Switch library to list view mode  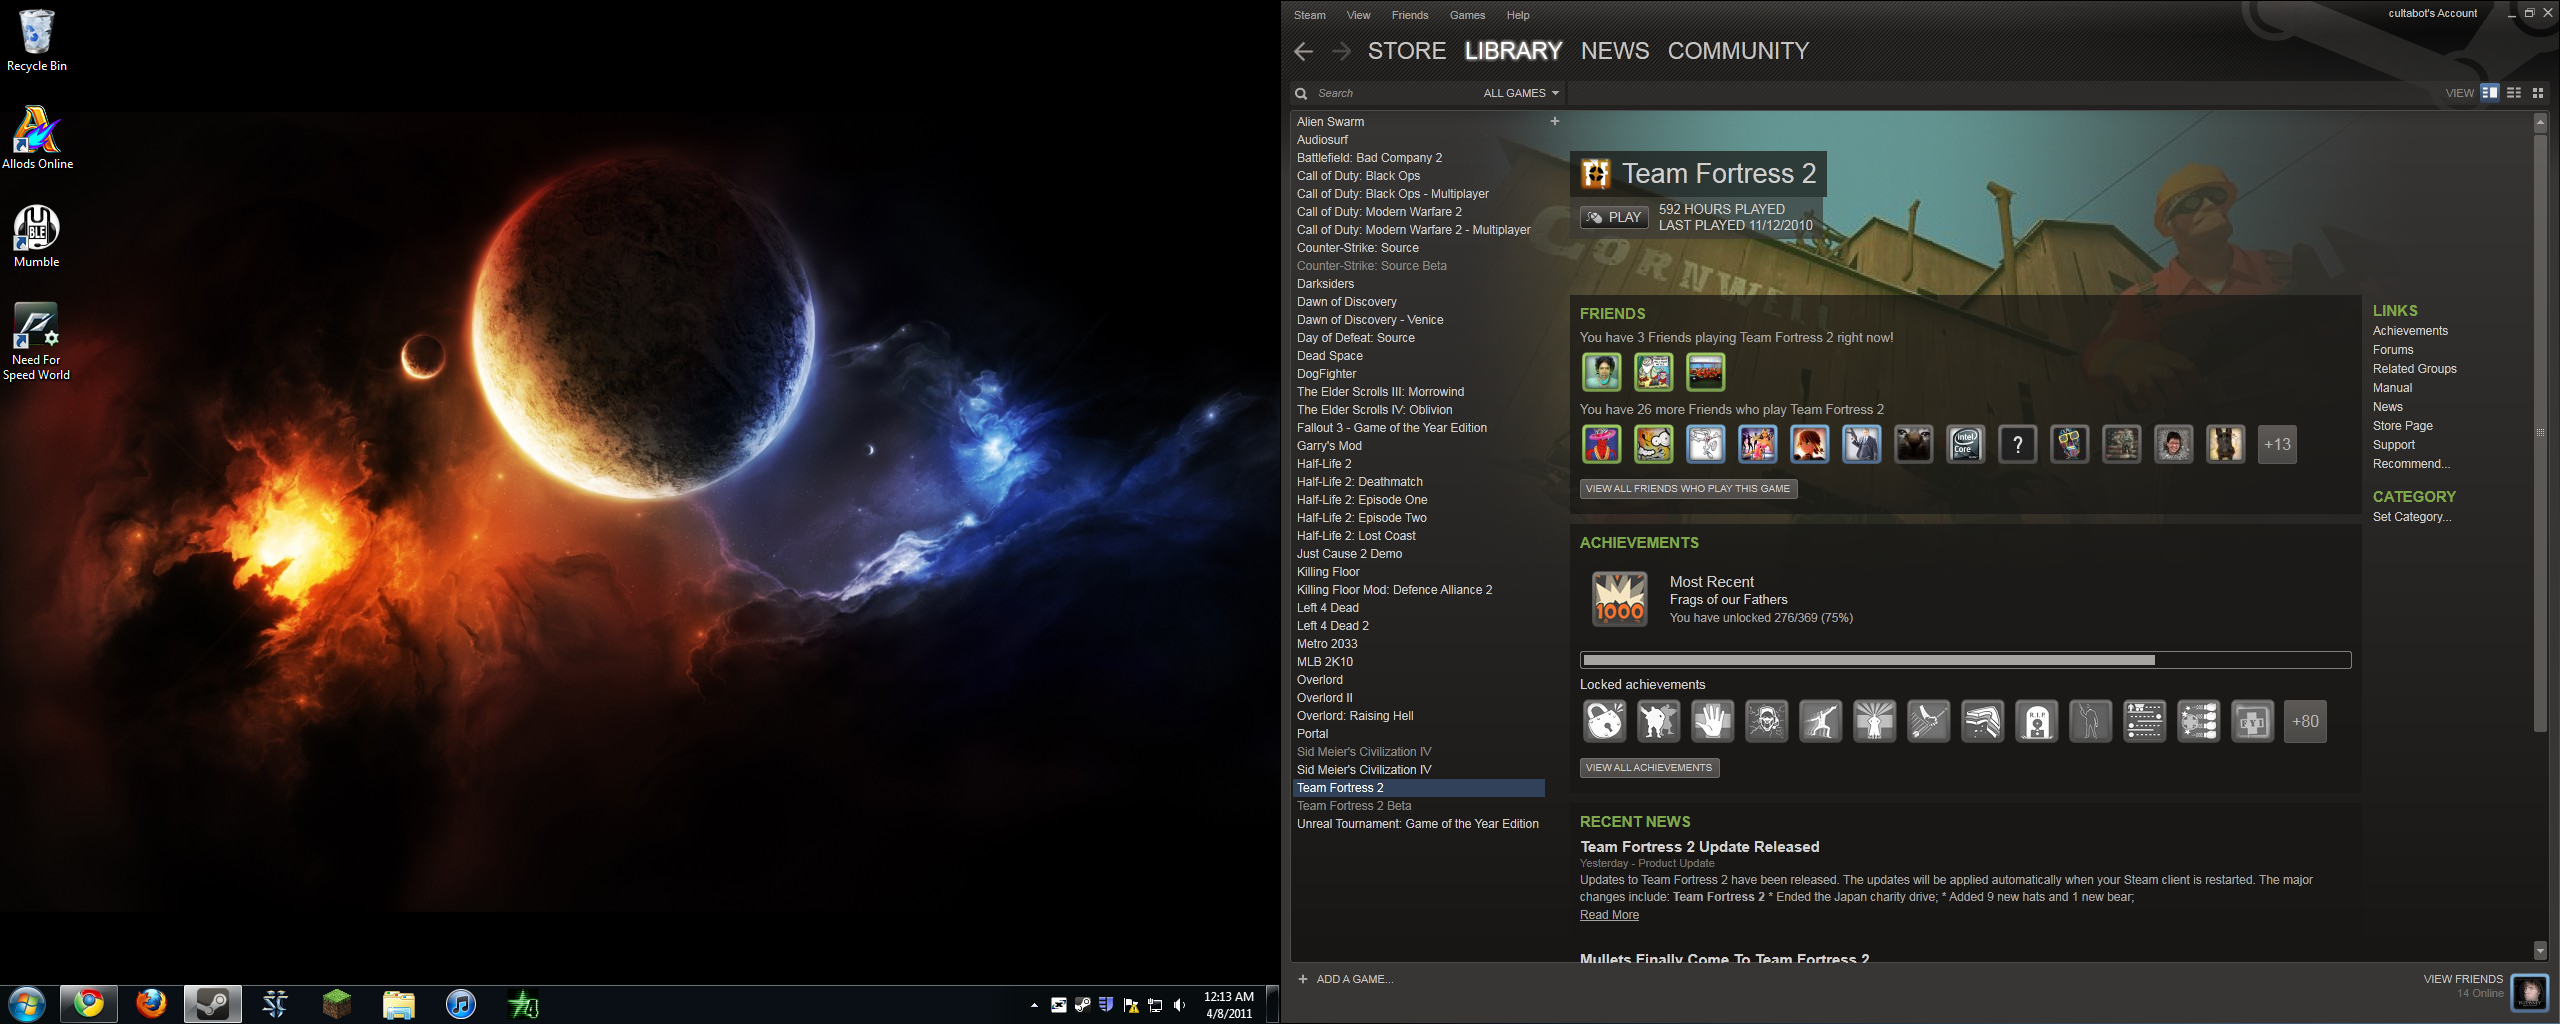pyautogui.click(x=2514, y=92)
